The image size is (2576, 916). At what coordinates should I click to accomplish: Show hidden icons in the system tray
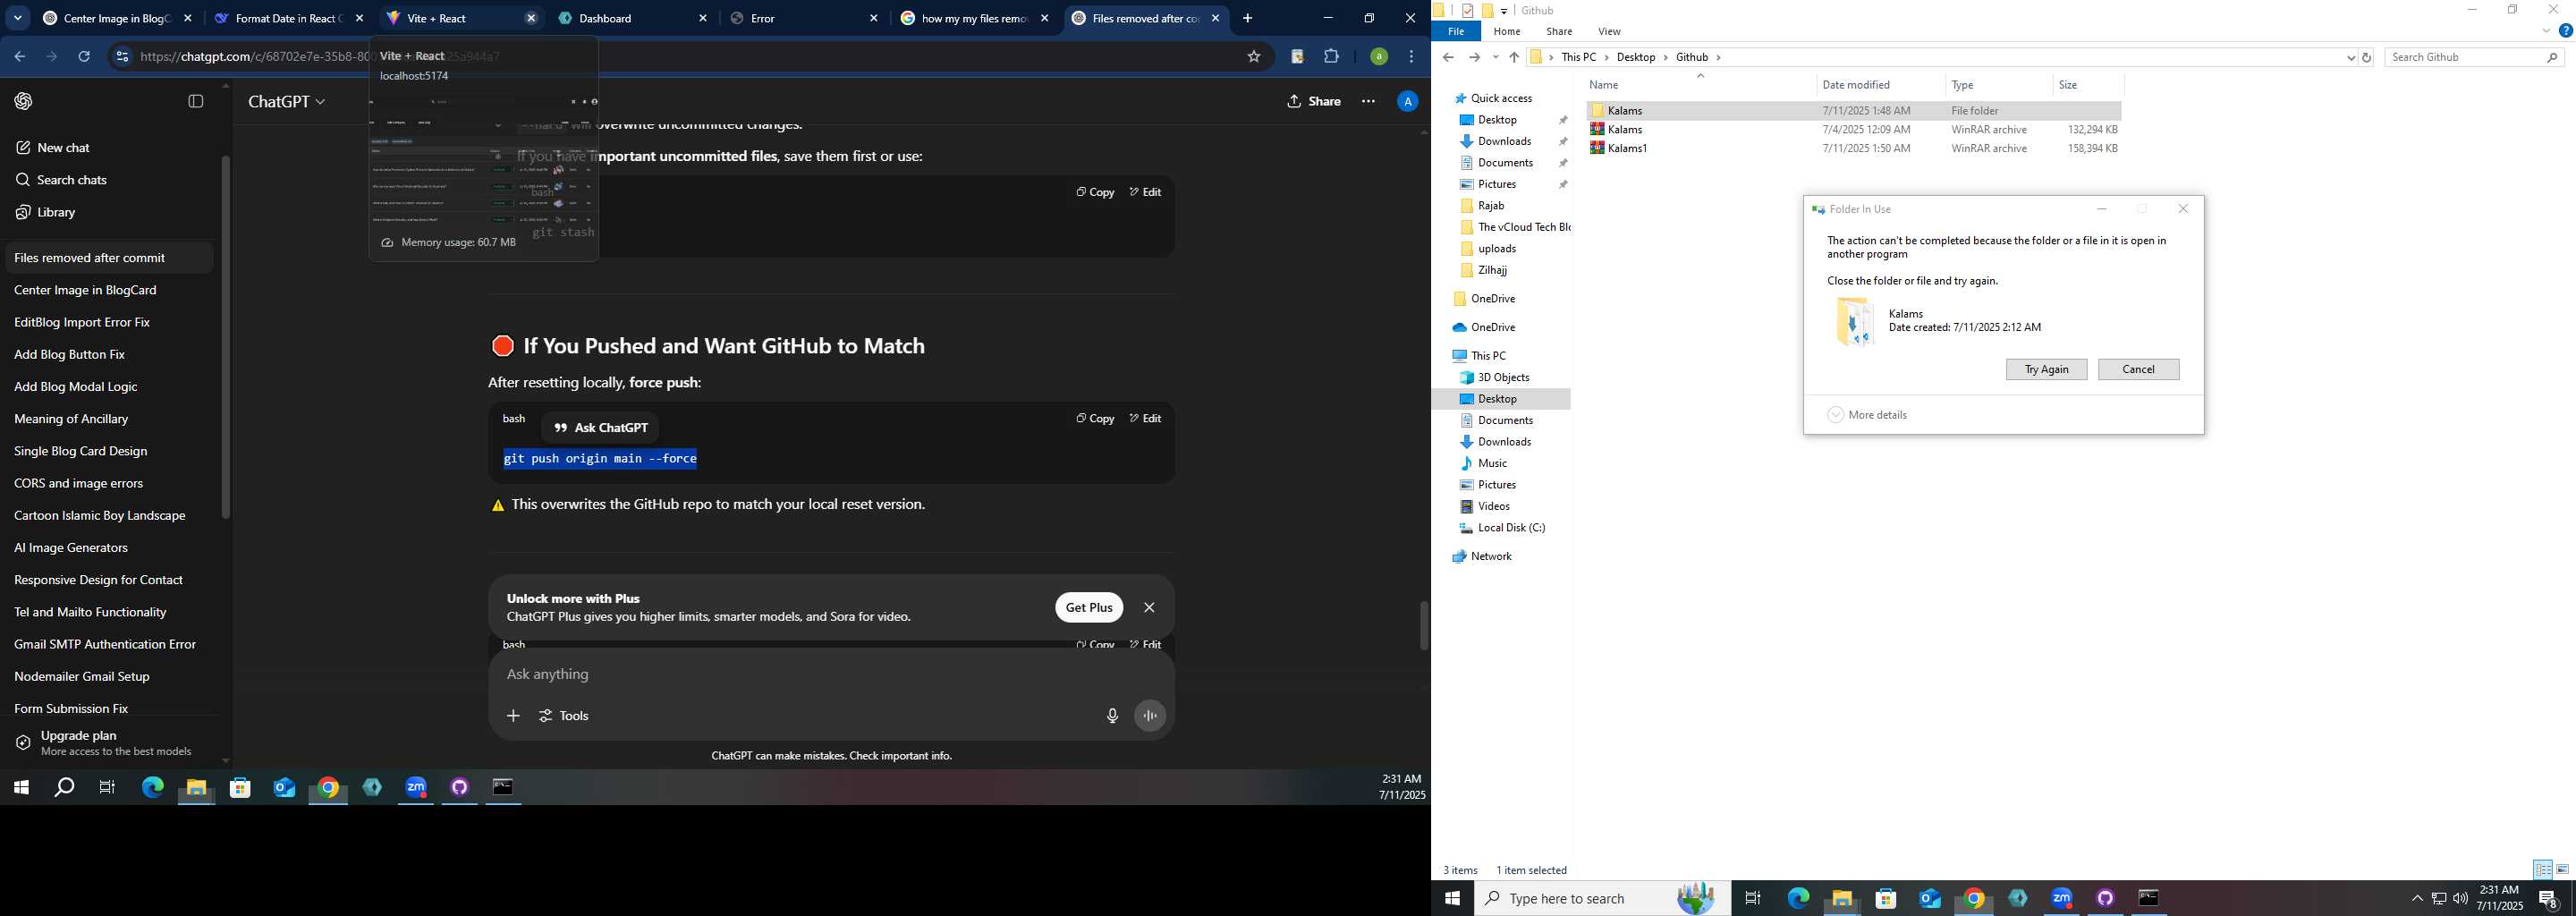pyautogui.click(x=2417, y=898)
